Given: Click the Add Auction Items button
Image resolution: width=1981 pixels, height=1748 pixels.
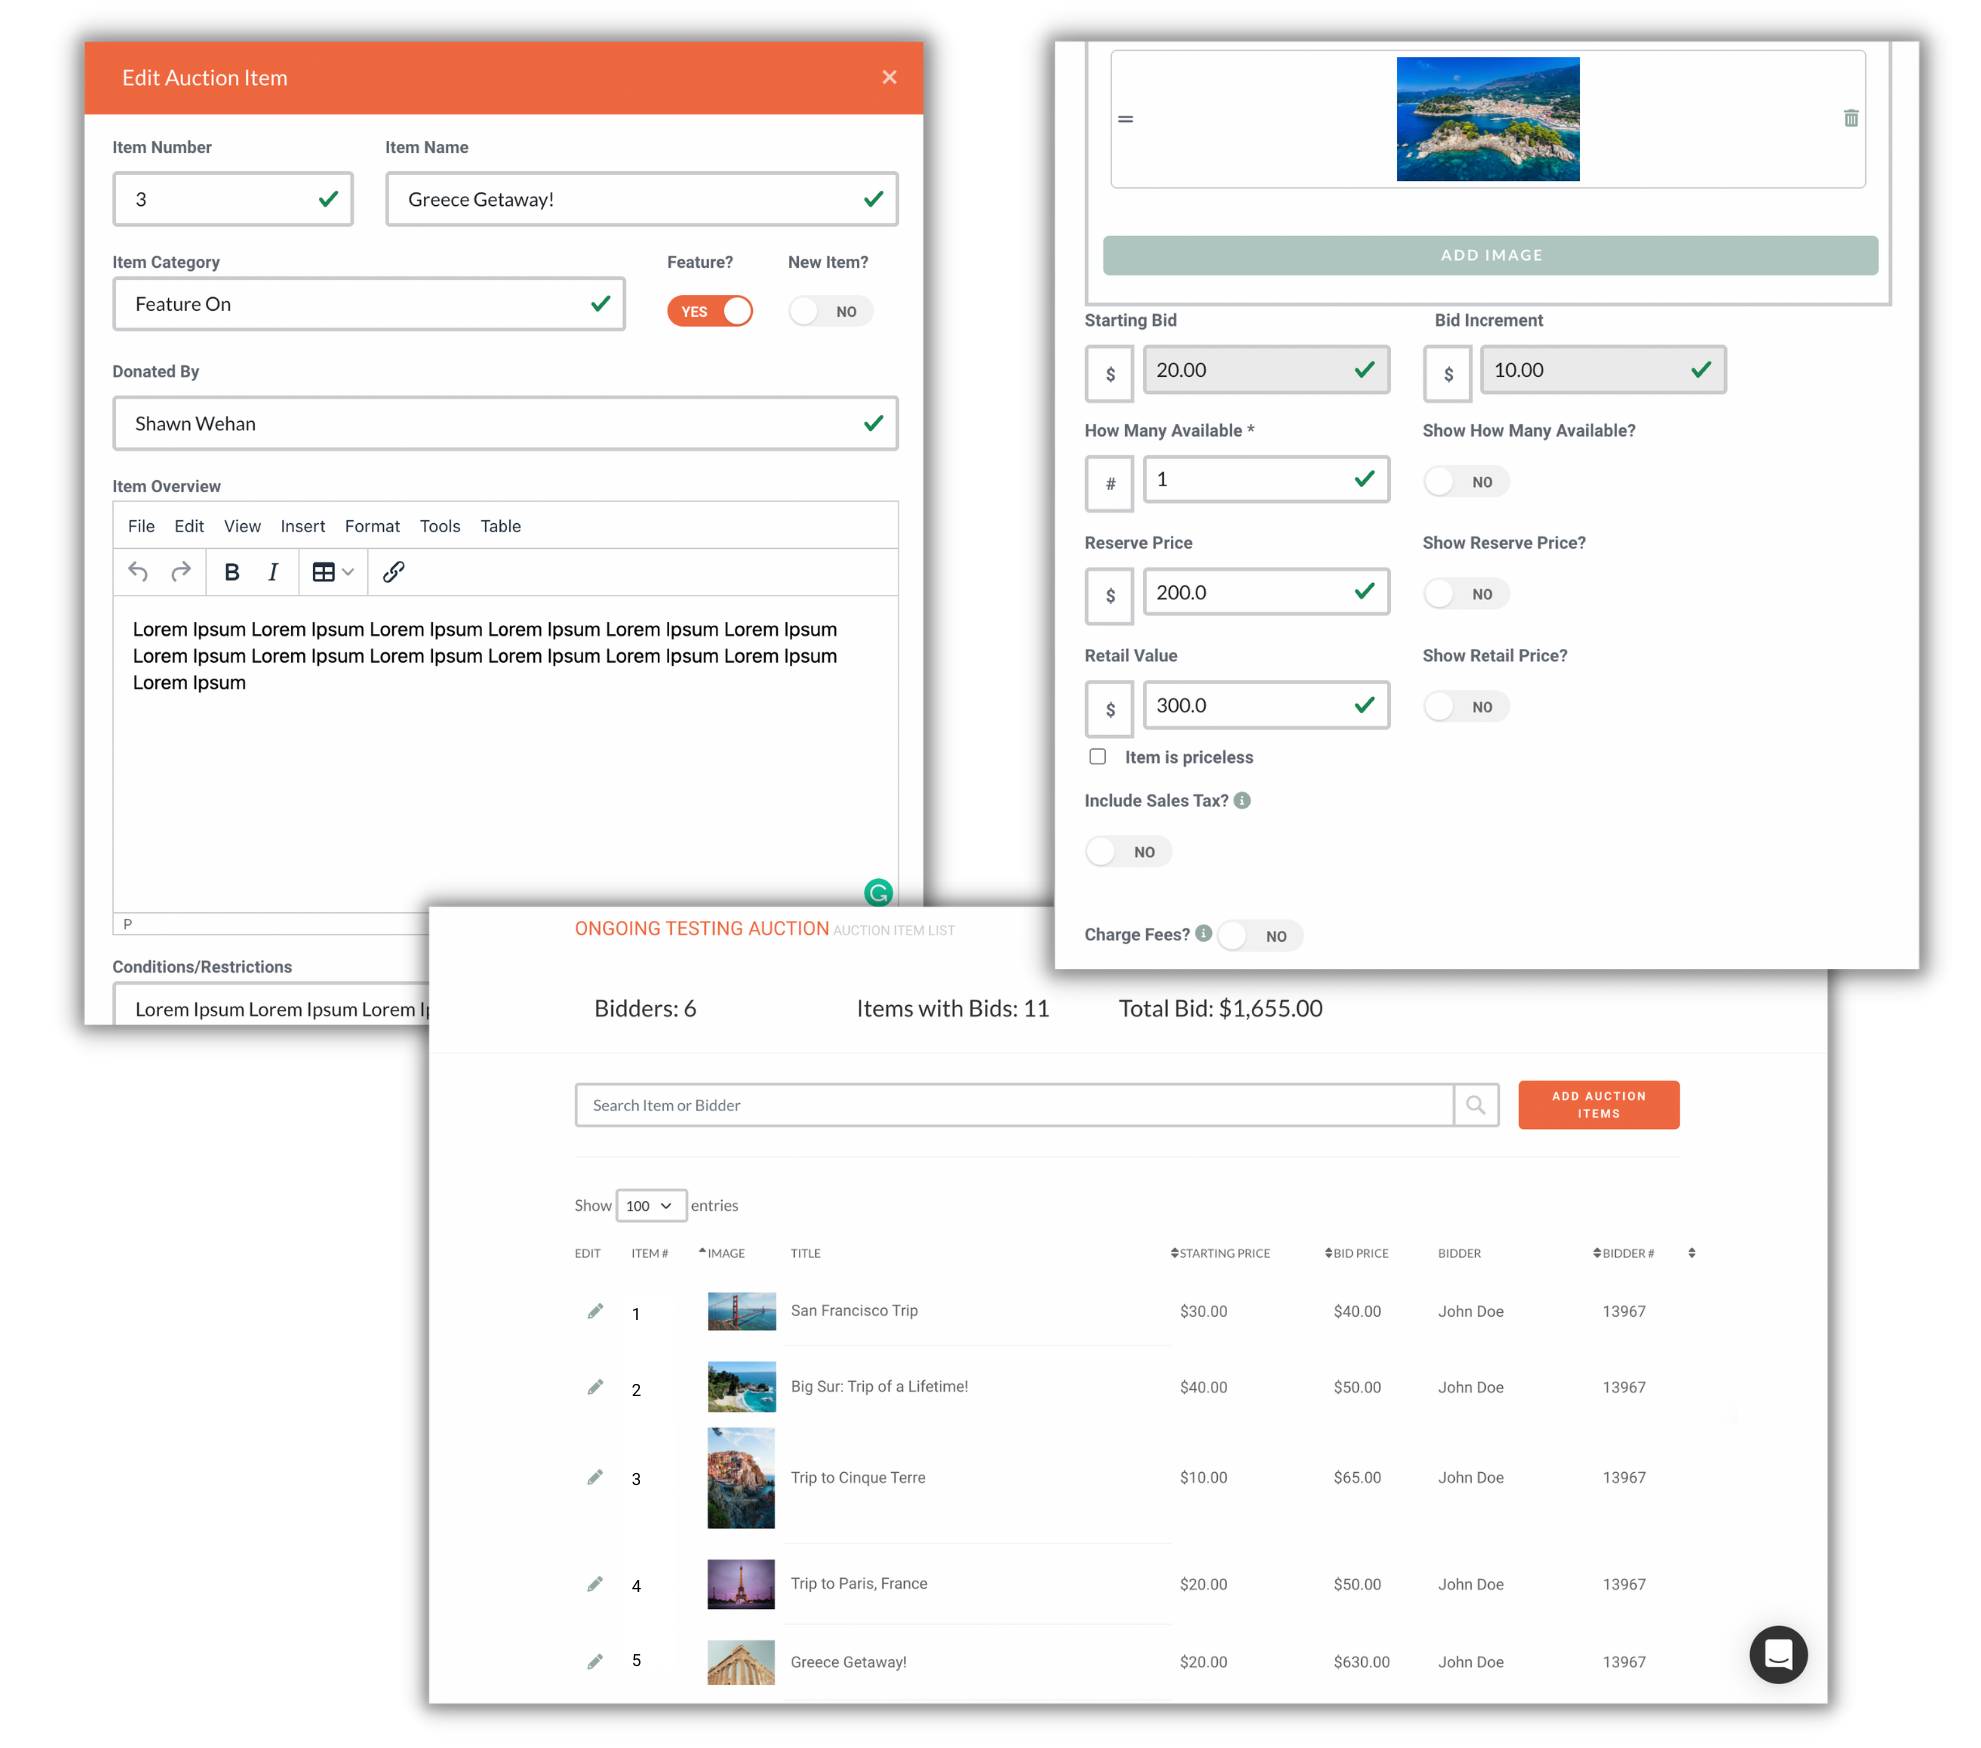Looking at the screenshot, I should click(x=1598, y=1104).
